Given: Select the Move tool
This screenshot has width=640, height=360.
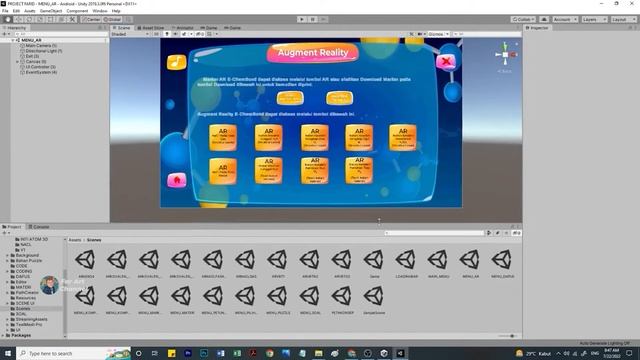Looking at the screenshot, I should [18, 19].
